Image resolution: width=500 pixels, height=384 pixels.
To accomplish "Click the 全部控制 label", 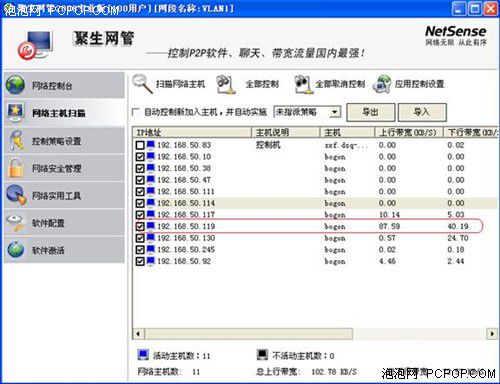I will click(x=262, y=84).
